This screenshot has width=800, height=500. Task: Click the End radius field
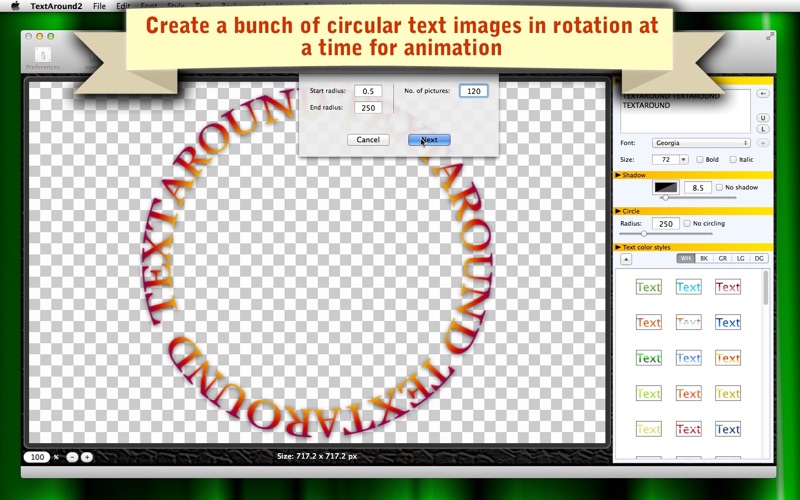368,108
